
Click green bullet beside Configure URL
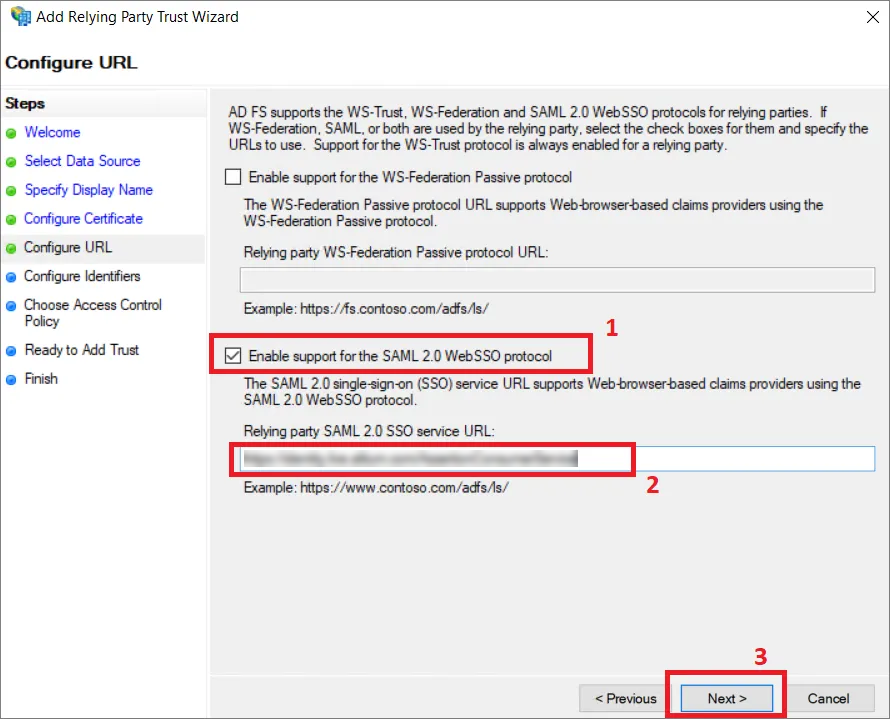coord(11,249)
